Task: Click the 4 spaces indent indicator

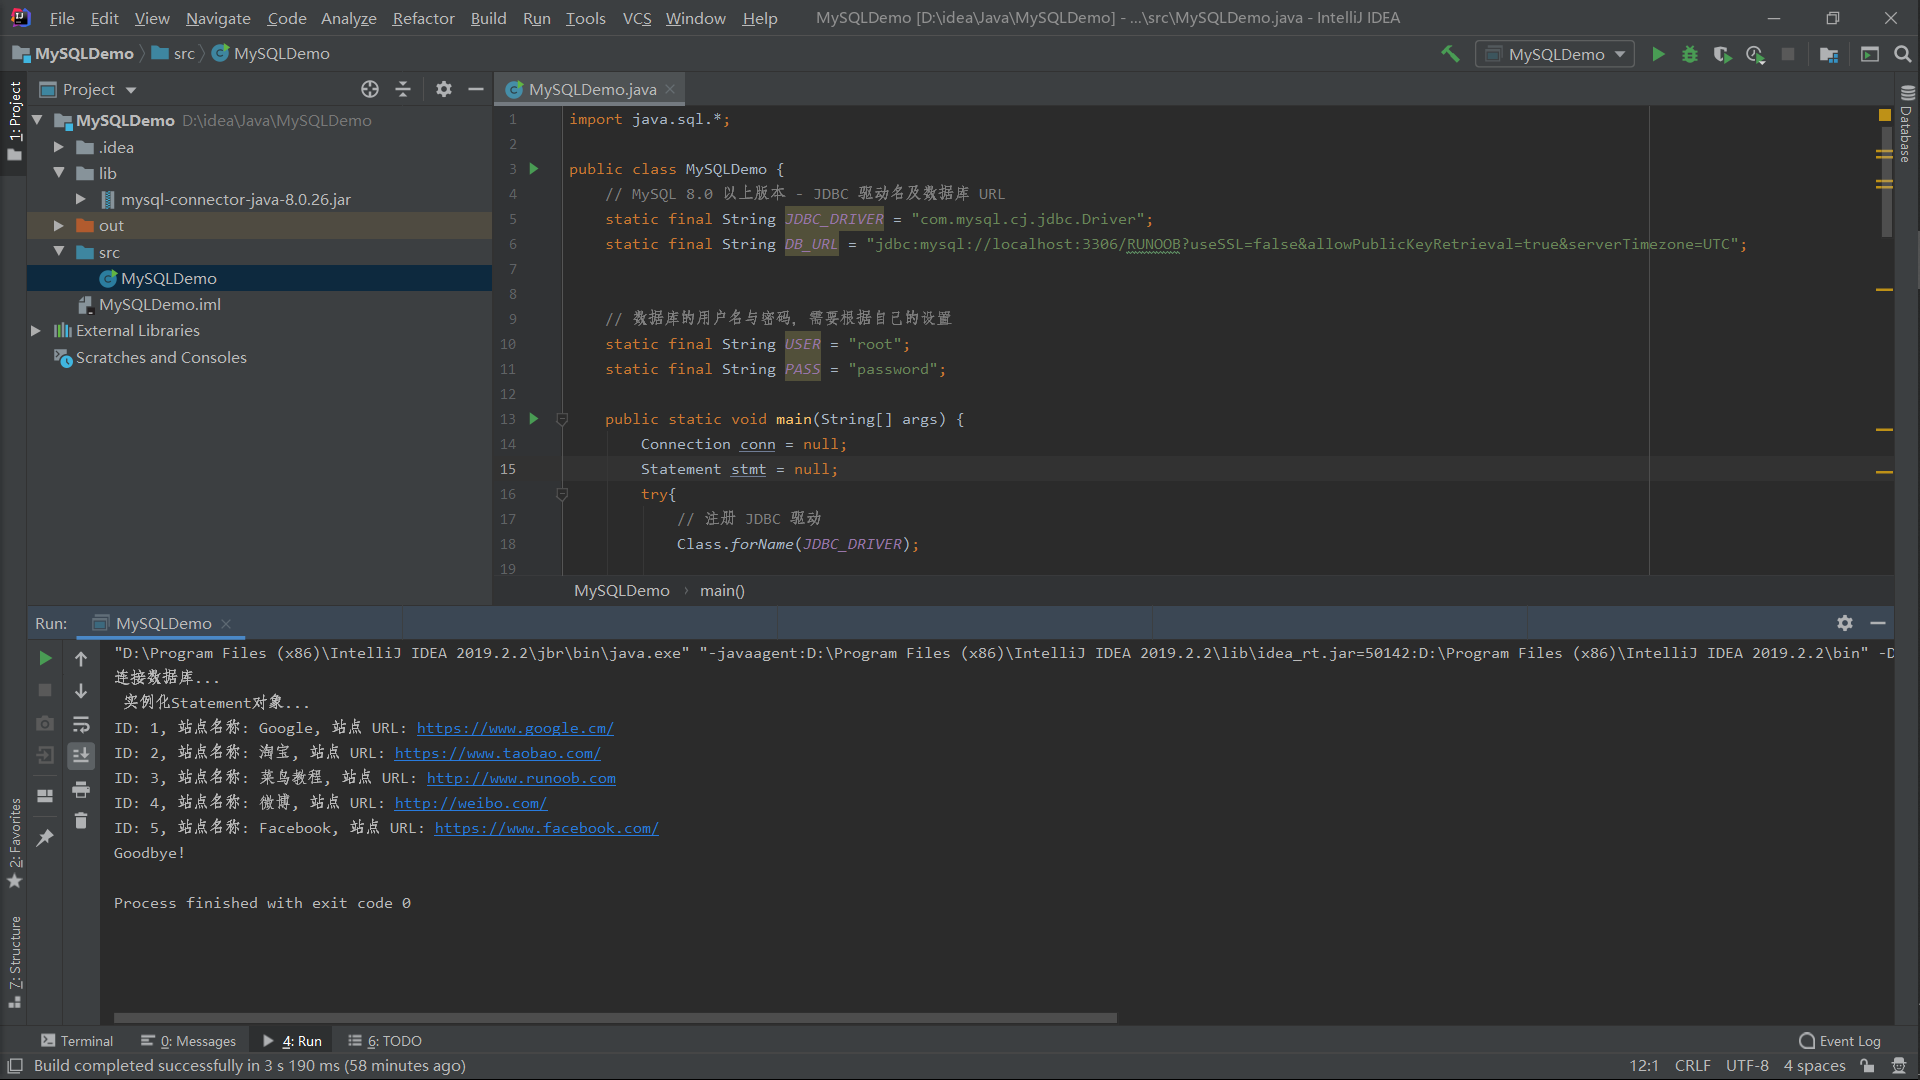Action: (x=1814, y=1066)
